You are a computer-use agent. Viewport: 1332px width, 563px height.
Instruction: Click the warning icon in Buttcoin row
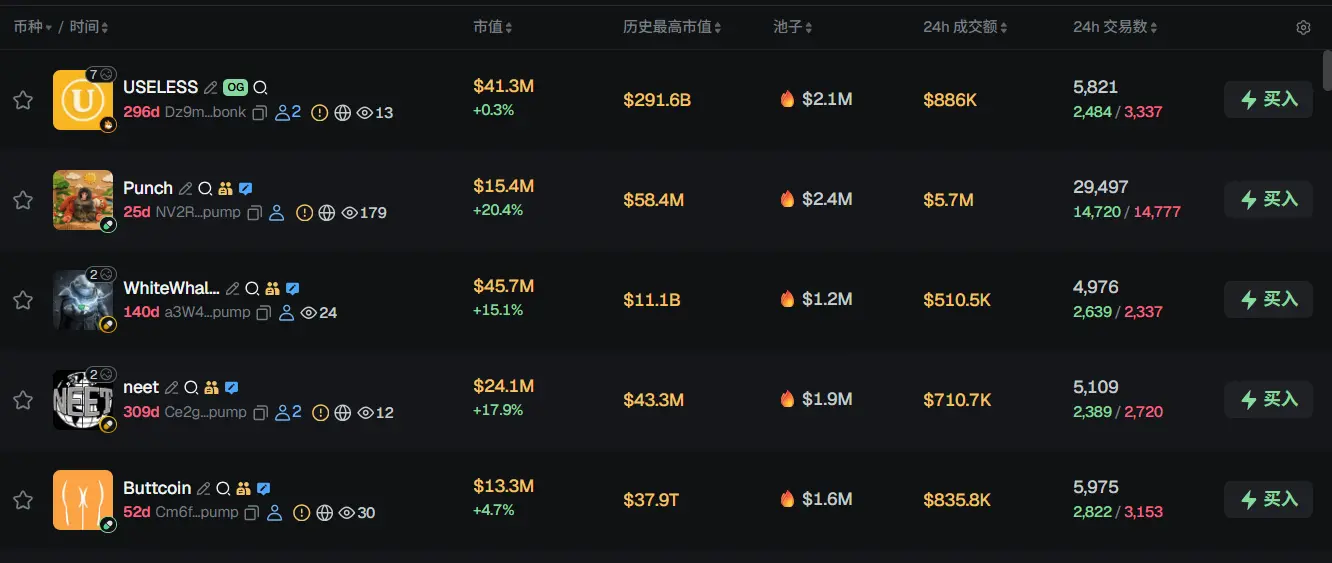pyautogui.click(x=302, y=513)
